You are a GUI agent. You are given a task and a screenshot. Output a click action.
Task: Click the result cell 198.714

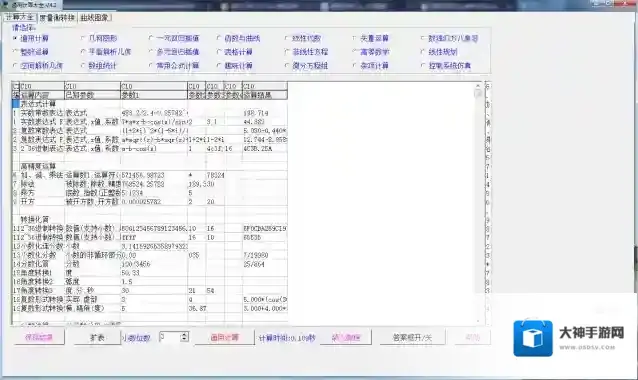[x=264, y=113]
